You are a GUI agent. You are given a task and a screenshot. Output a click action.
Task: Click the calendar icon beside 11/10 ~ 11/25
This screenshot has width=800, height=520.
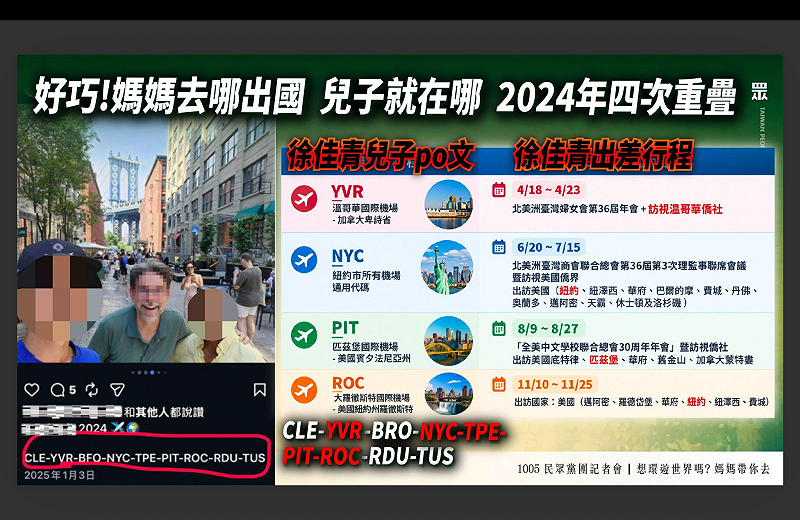(x=498, y=384)
